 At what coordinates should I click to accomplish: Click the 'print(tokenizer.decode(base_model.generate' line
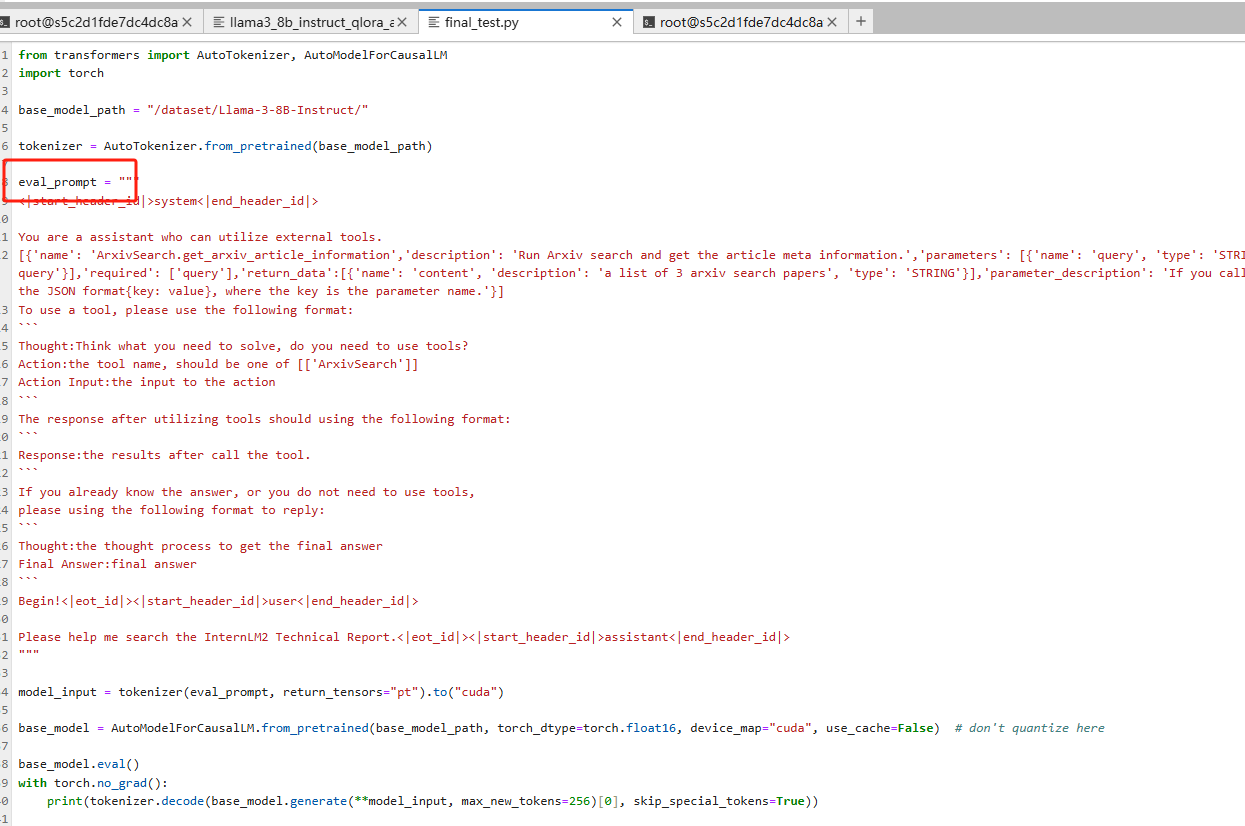point(432,801)
